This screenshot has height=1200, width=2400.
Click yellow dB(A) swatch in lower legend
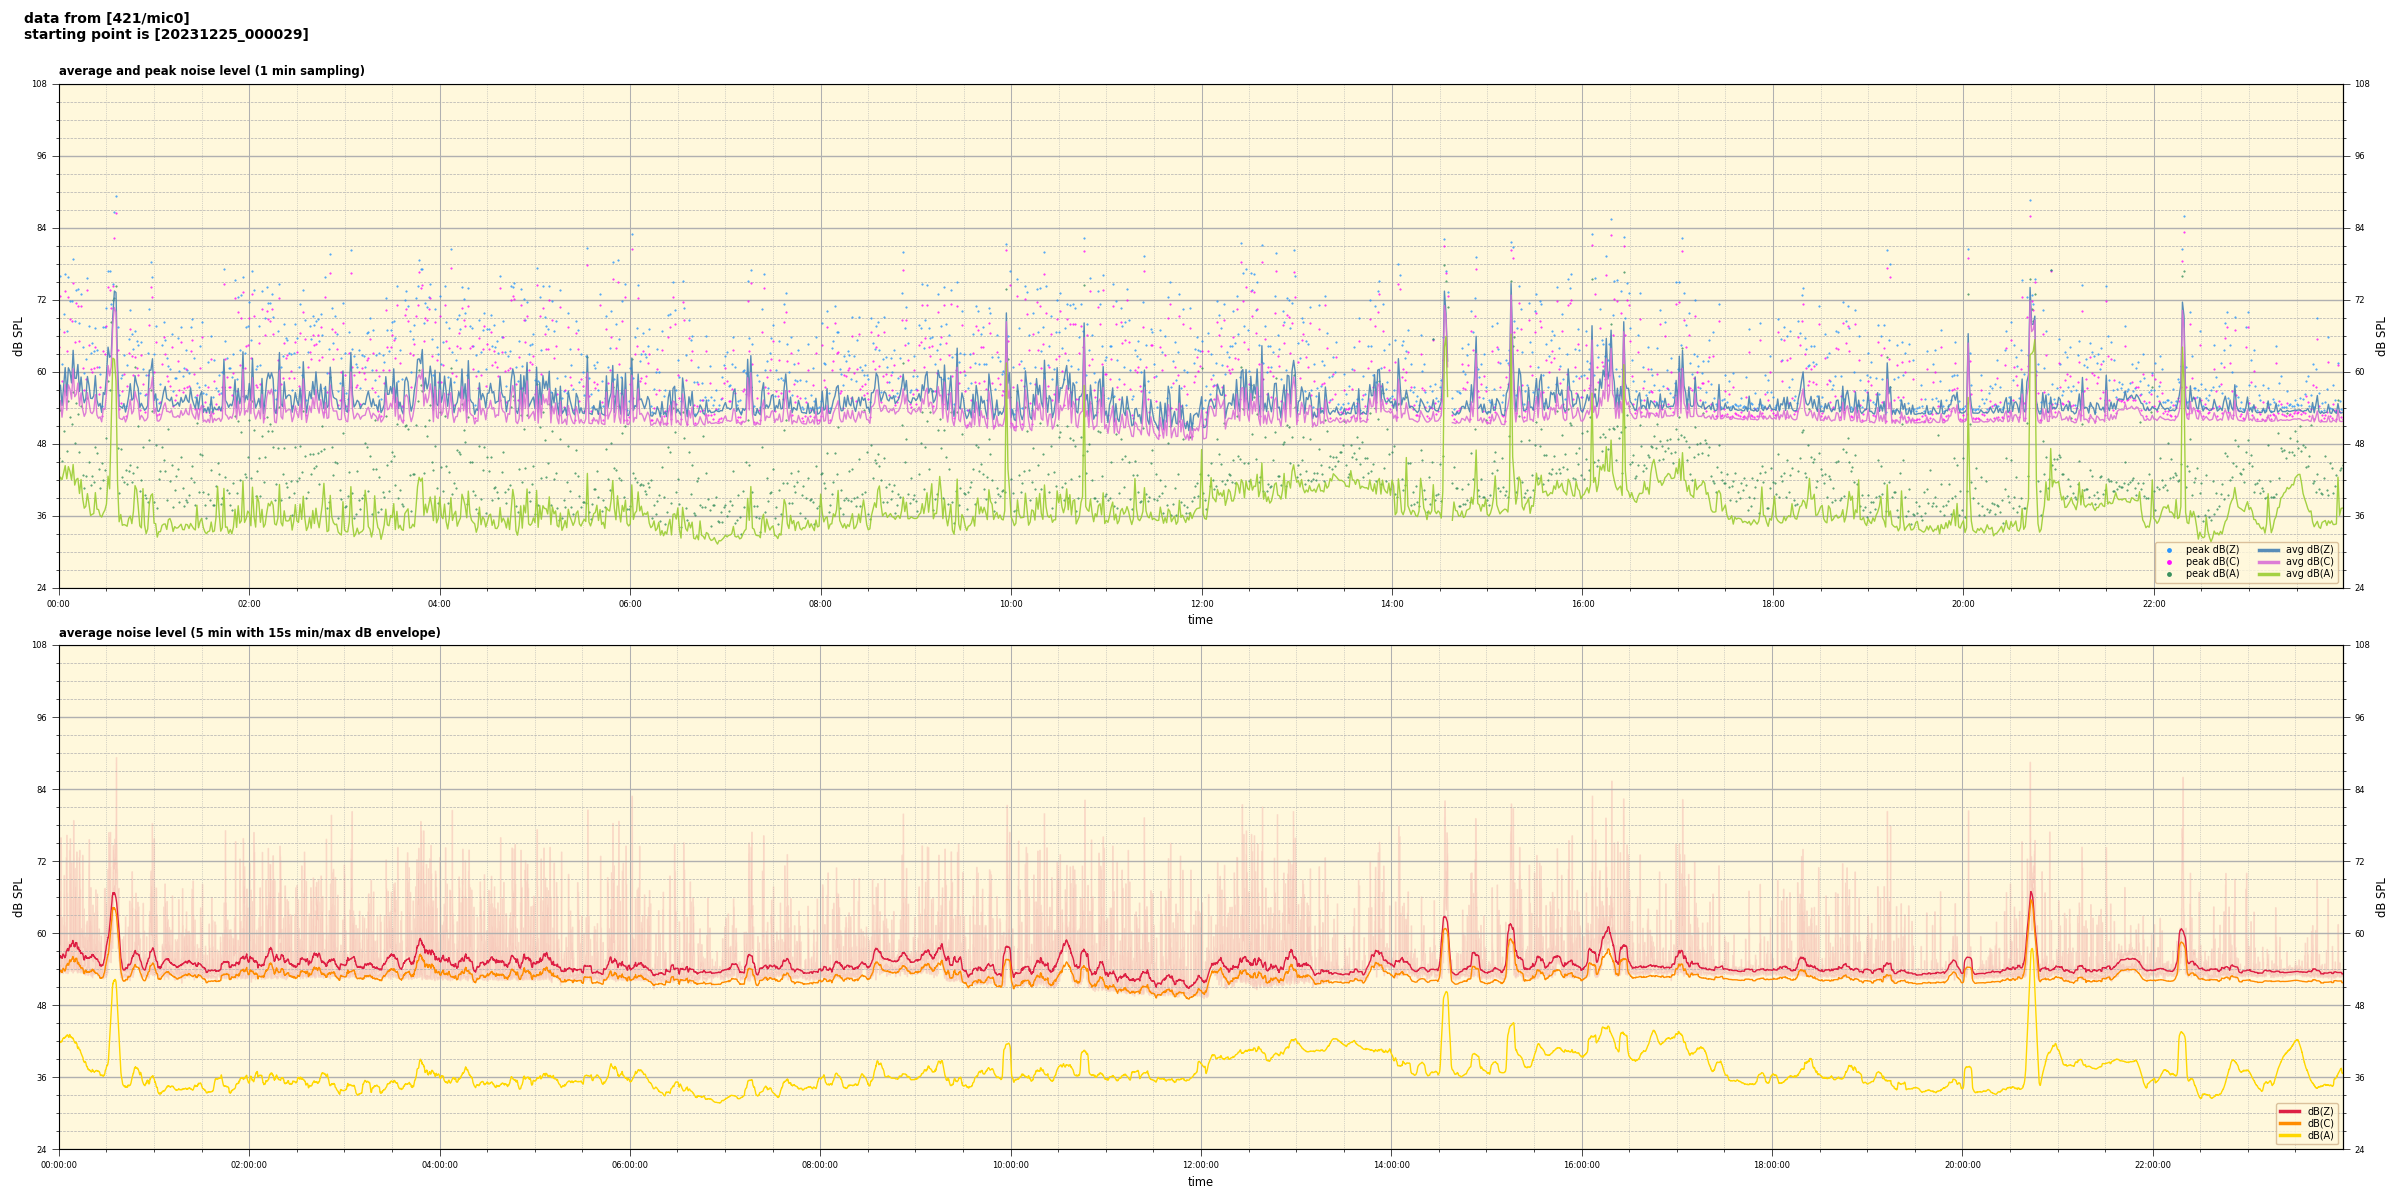coord(2290,1135)
